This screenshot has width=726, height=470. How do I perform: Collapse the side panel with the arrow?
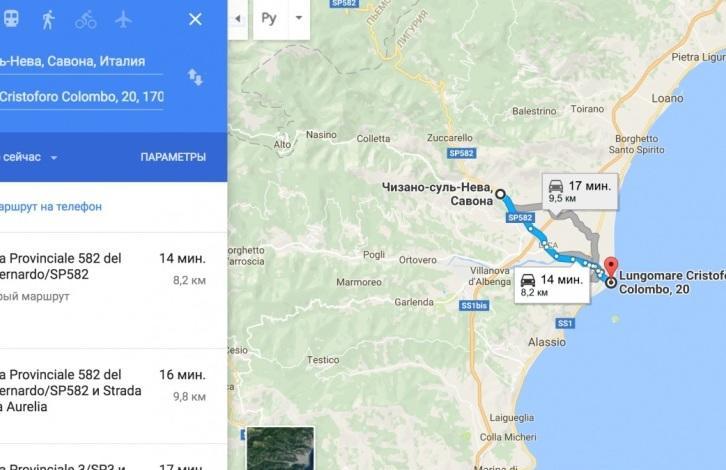[238, 19]
